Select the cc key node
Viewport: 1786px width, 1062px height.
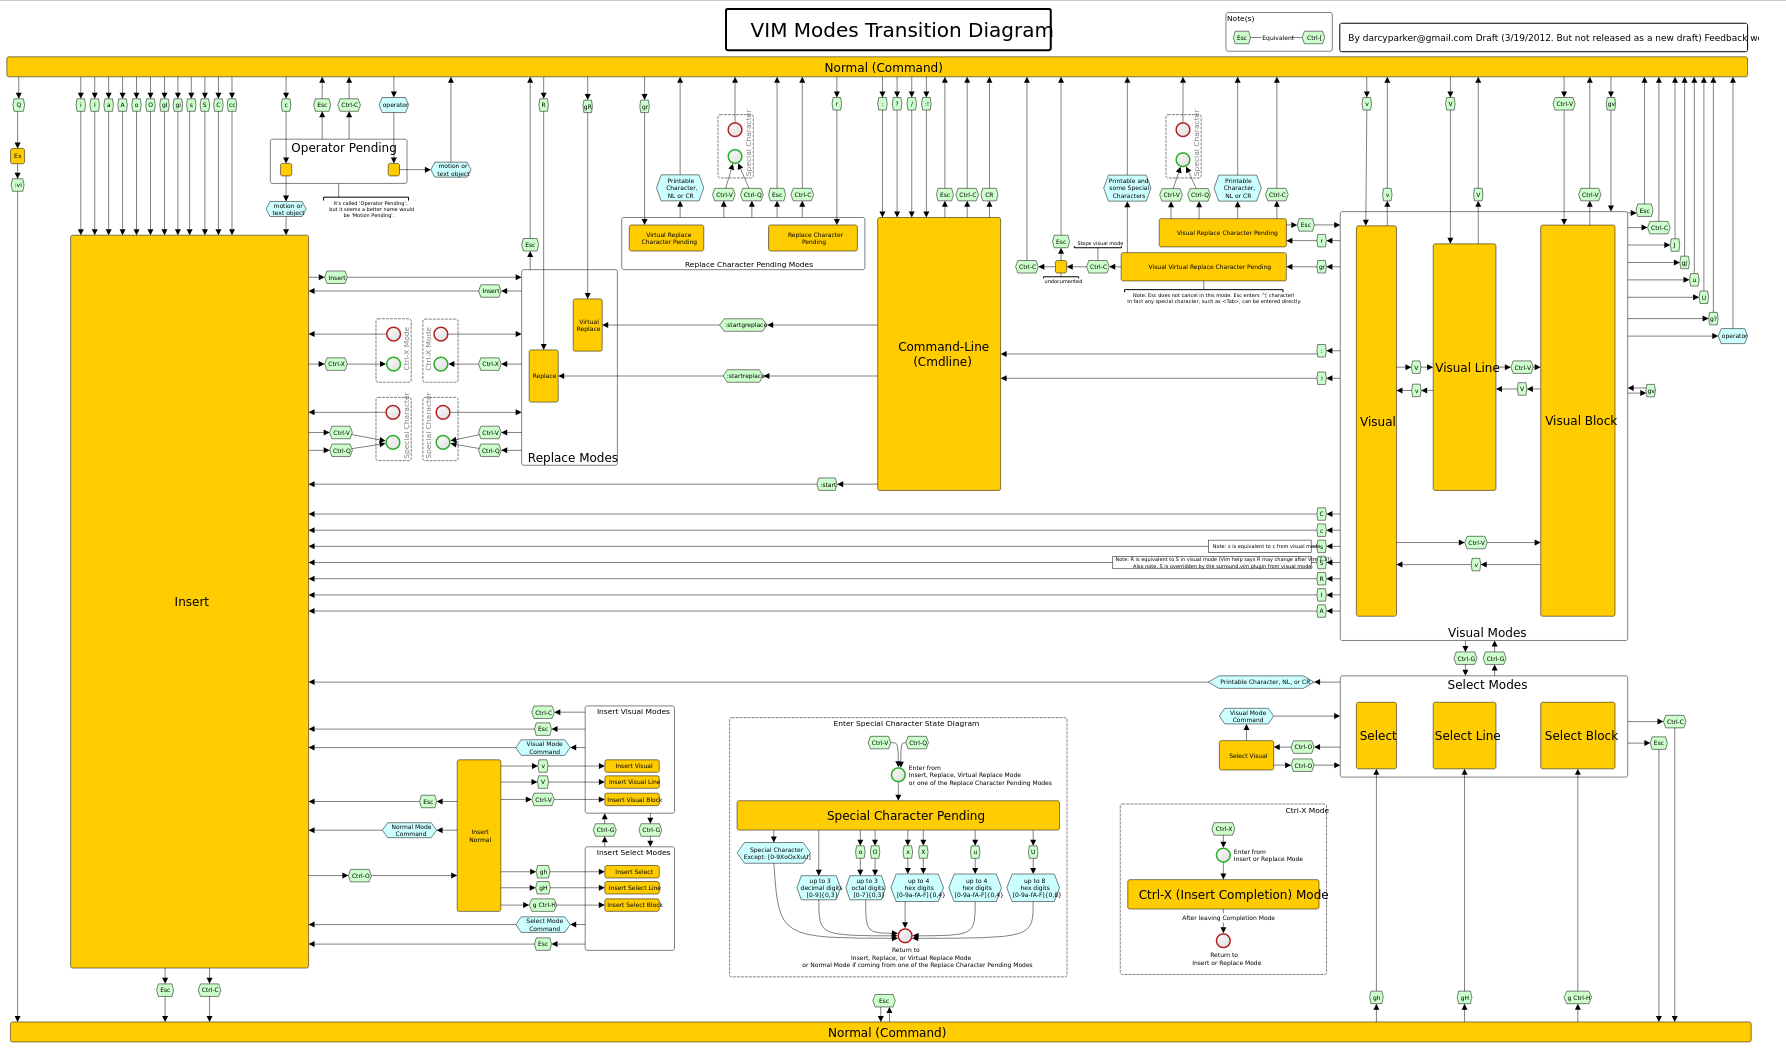(x=232, y=105)
